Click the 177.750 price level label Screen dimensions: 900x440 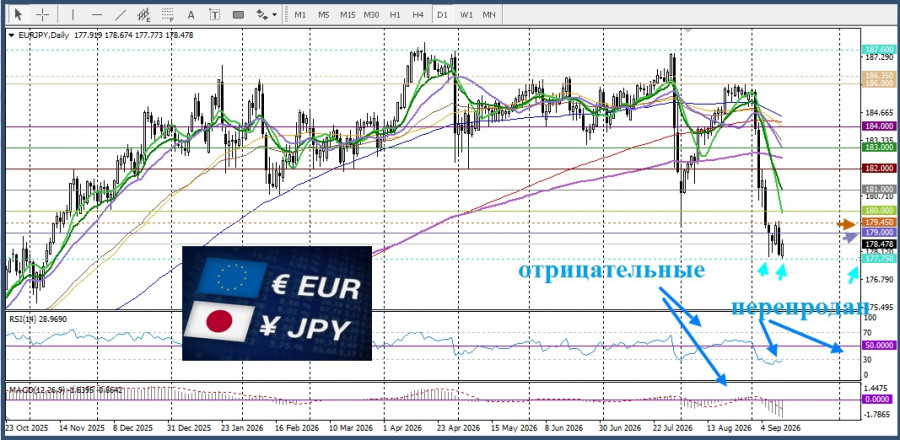coord(879,259)
